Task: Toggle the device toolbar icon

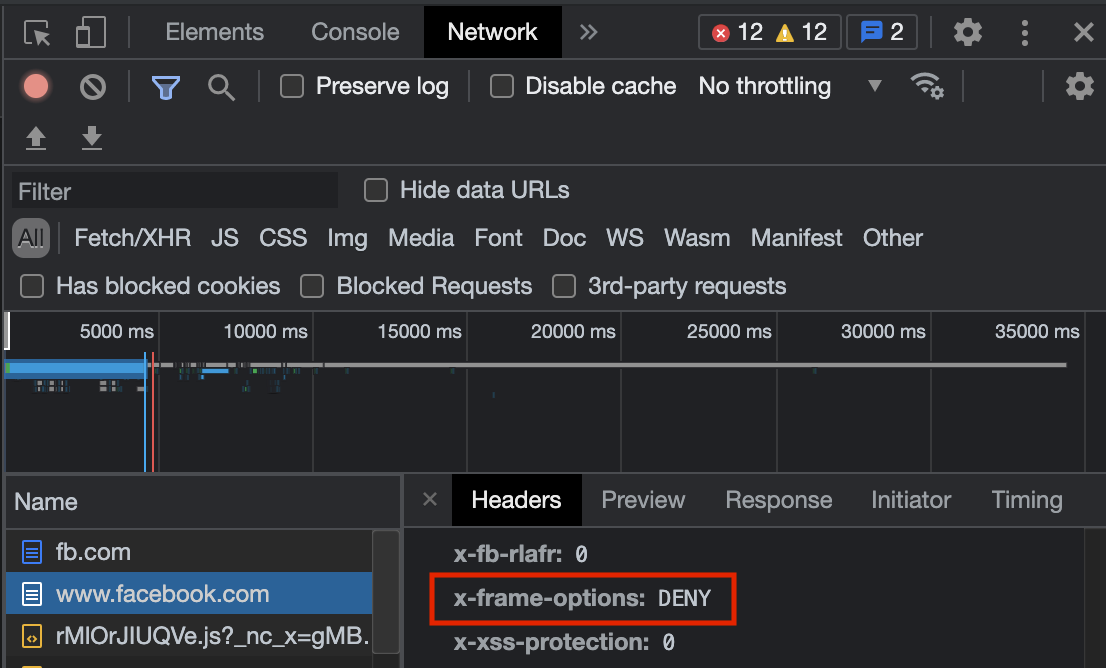Action: click(90, 32)
